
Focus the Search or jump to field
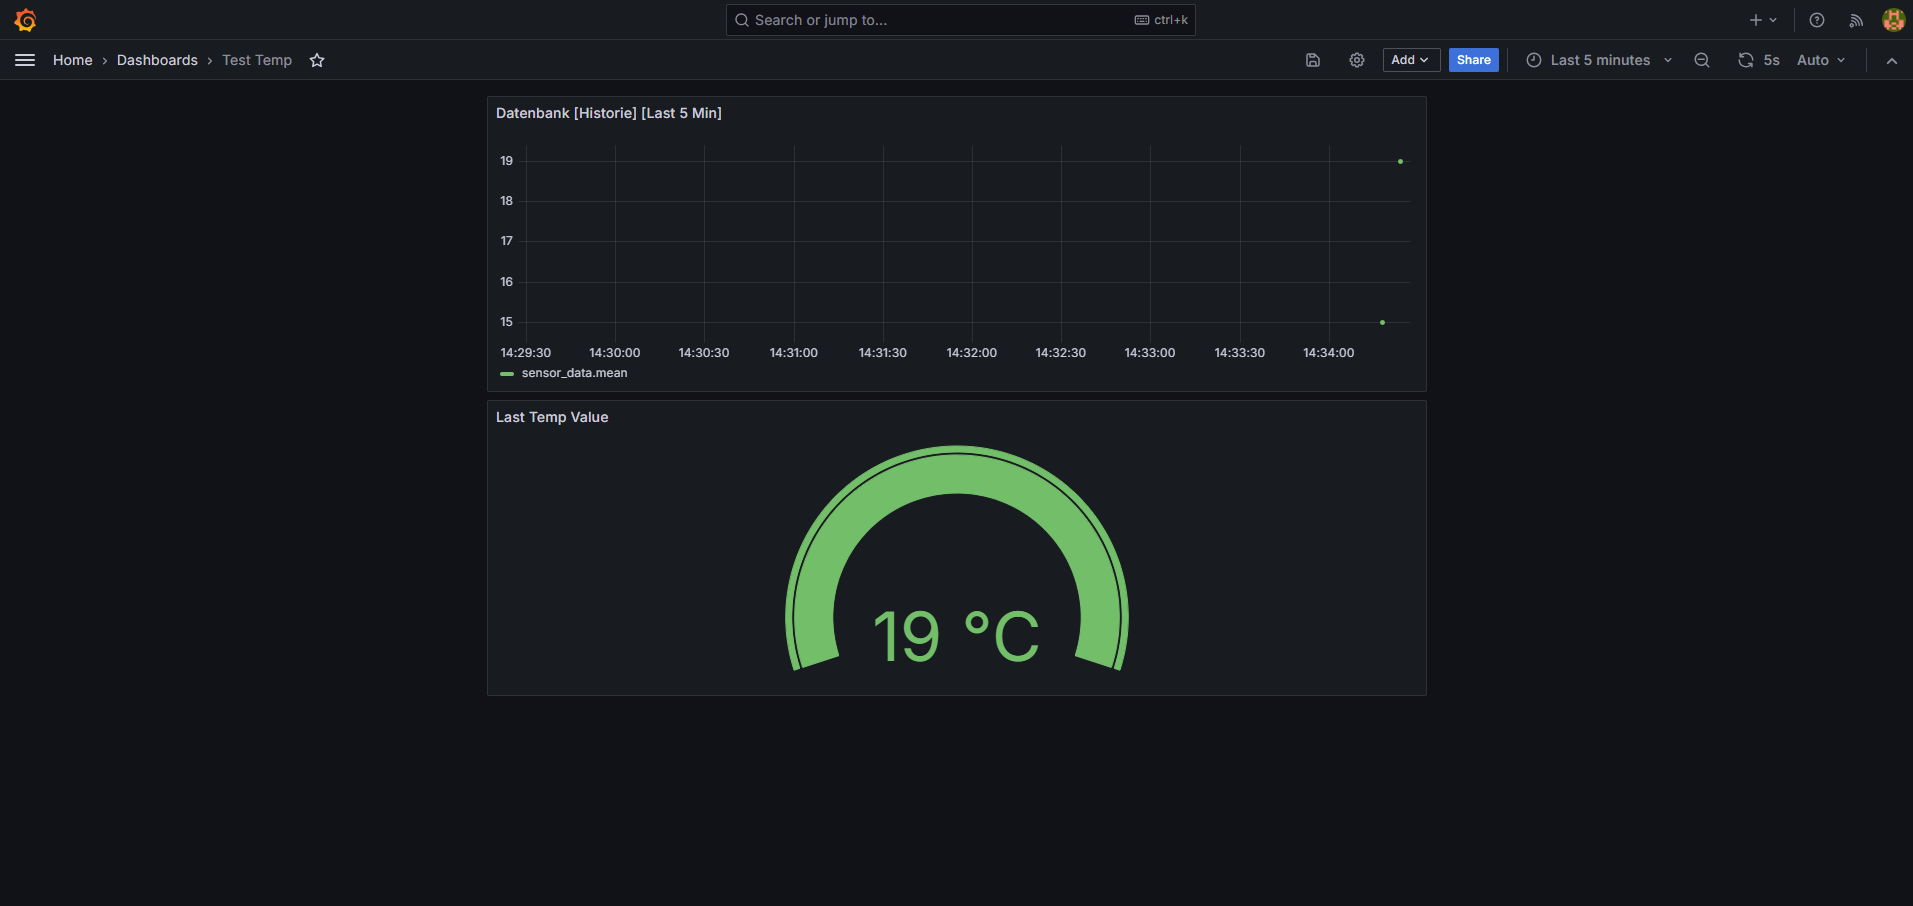point(960,20)
